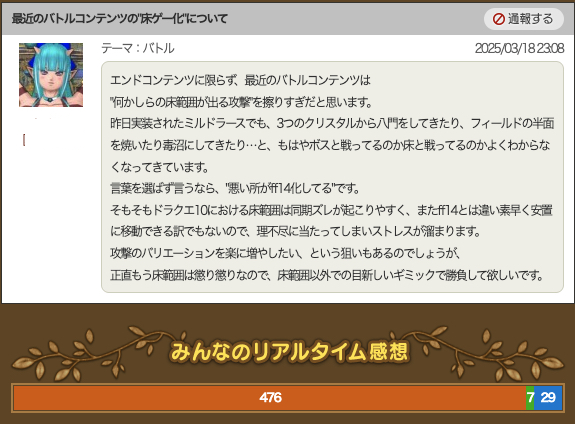Click the final line about 床範囲は懲り懲り
The image size is (575, 424).
tap(327, 275)
